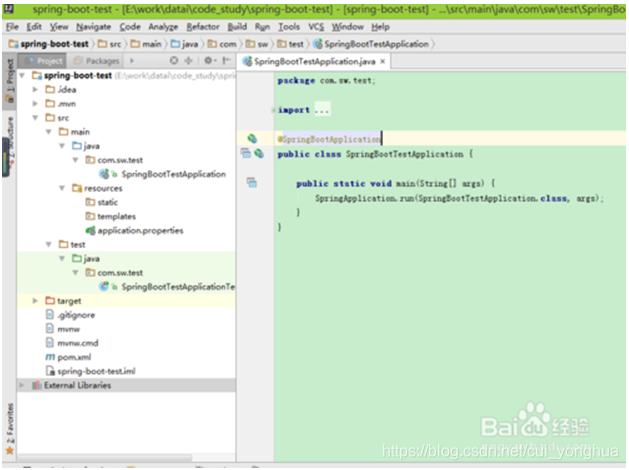629x470 pixels.
Task: Select SpringBootTestApplication.java editor tab
Action: click(x=314, y=61)
